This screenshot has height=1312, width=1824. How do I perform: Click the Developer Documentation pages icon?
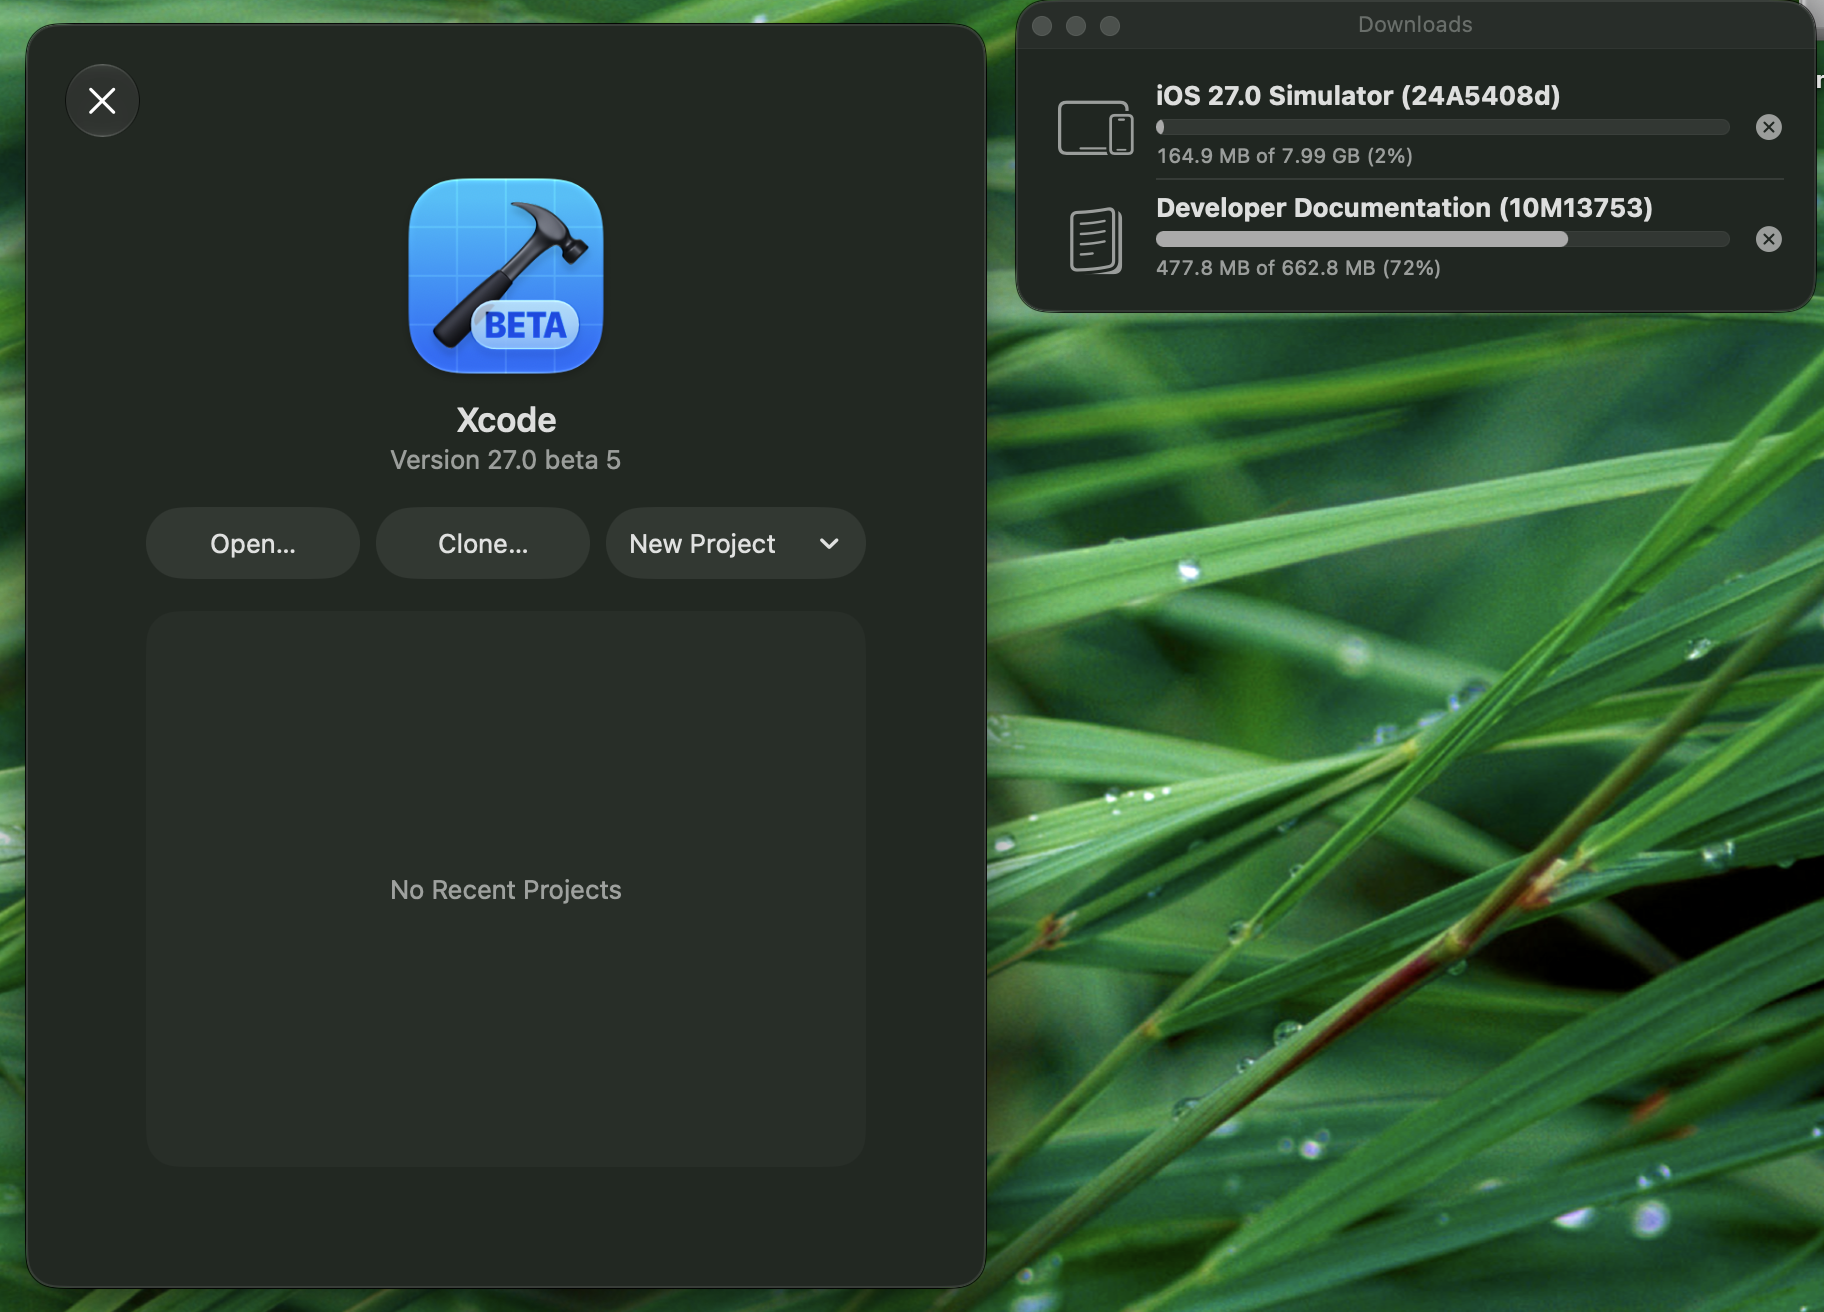1096,240
